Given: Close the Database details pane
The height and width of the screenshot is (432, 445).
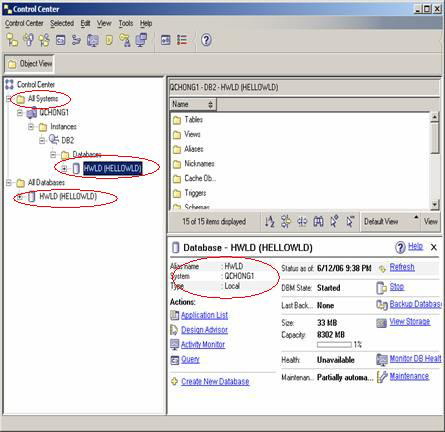Looking at the screenshot, I should tap(434, 247).
